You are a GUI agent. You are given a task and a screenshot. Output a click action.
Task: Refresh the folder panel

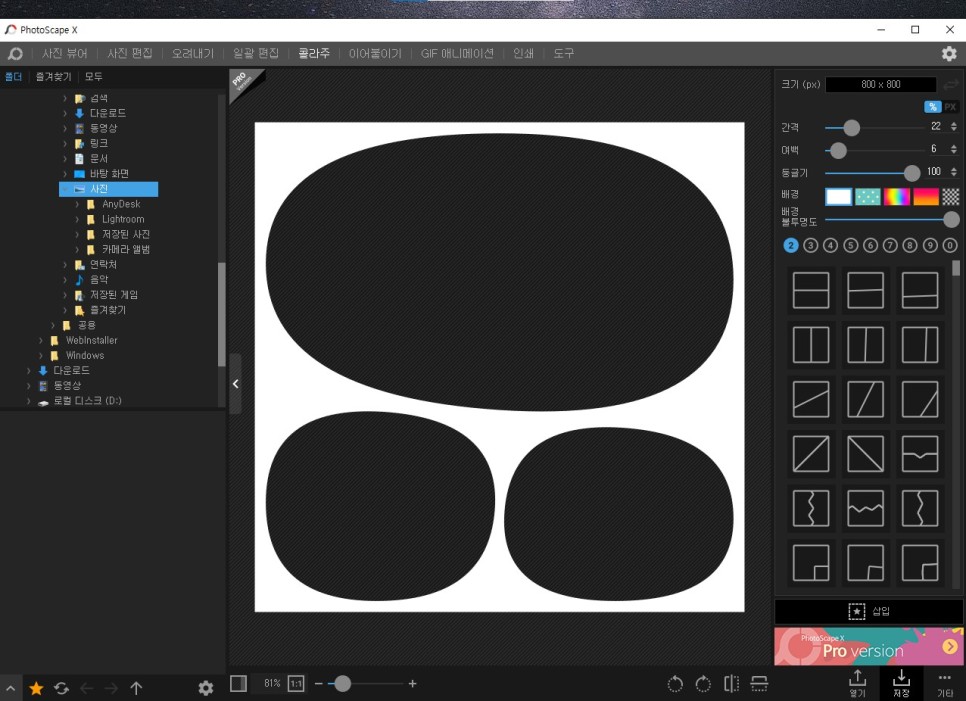(61, 688)
